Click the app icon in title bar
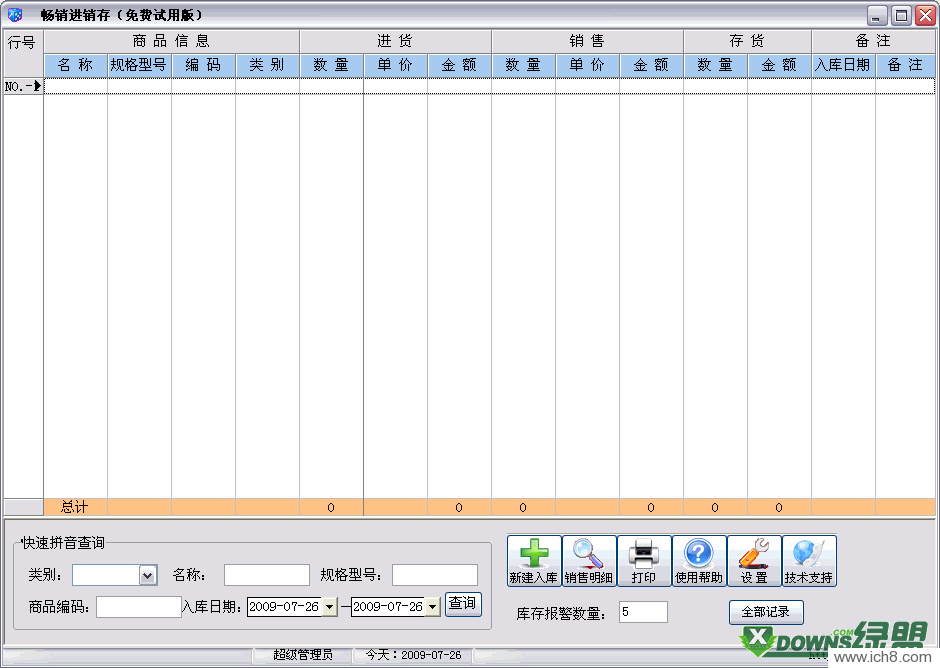The width and height of the screenshot is (940, 668). (x=15, y=15)
